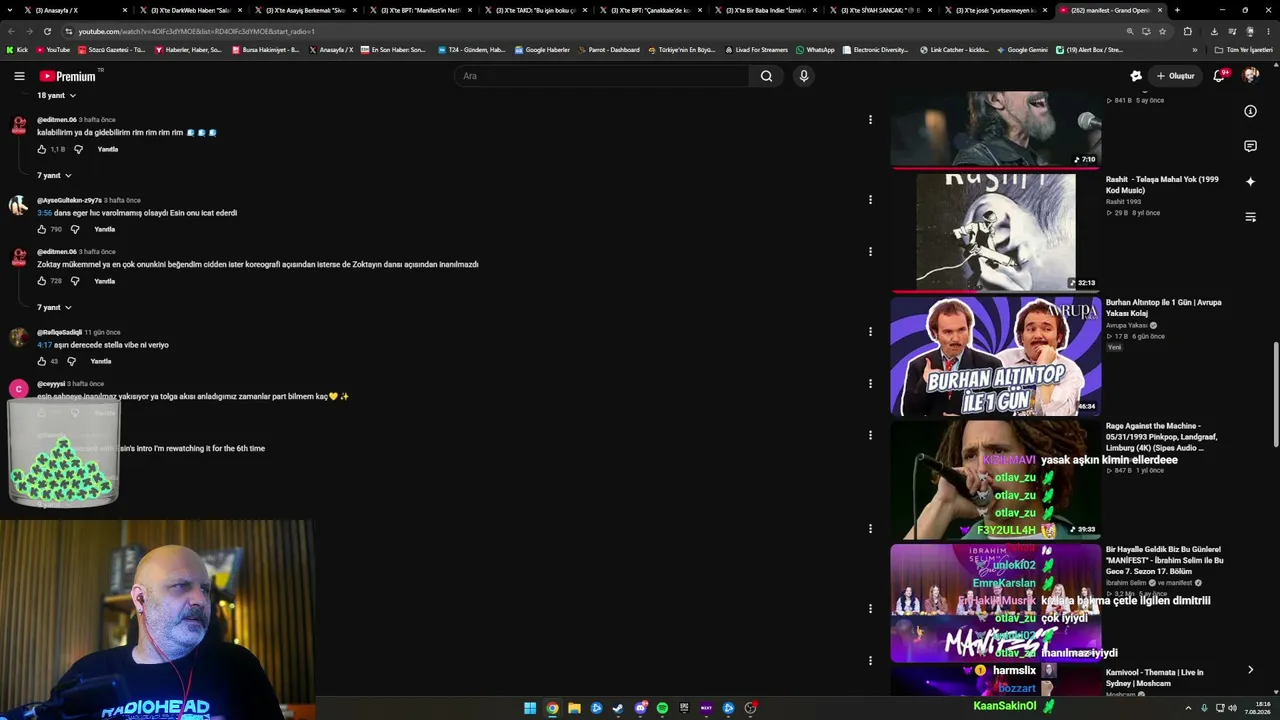Image resolution: width=1280 pixels, height=720 pixels.
Task: Switch to the "X'te Bir Baba Indie" tab
Action: [765, 10]
